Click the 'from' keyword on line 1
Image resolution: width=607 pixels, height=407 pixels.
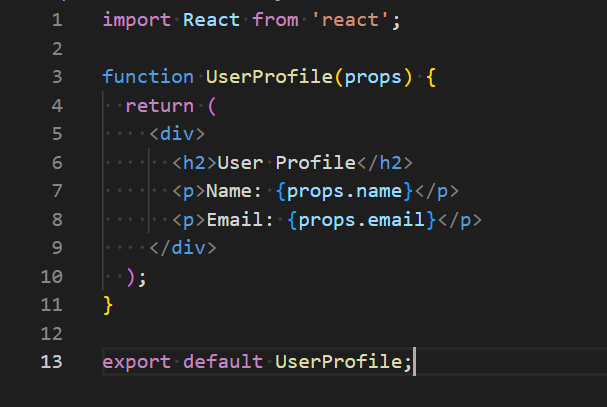pos(275,20)
